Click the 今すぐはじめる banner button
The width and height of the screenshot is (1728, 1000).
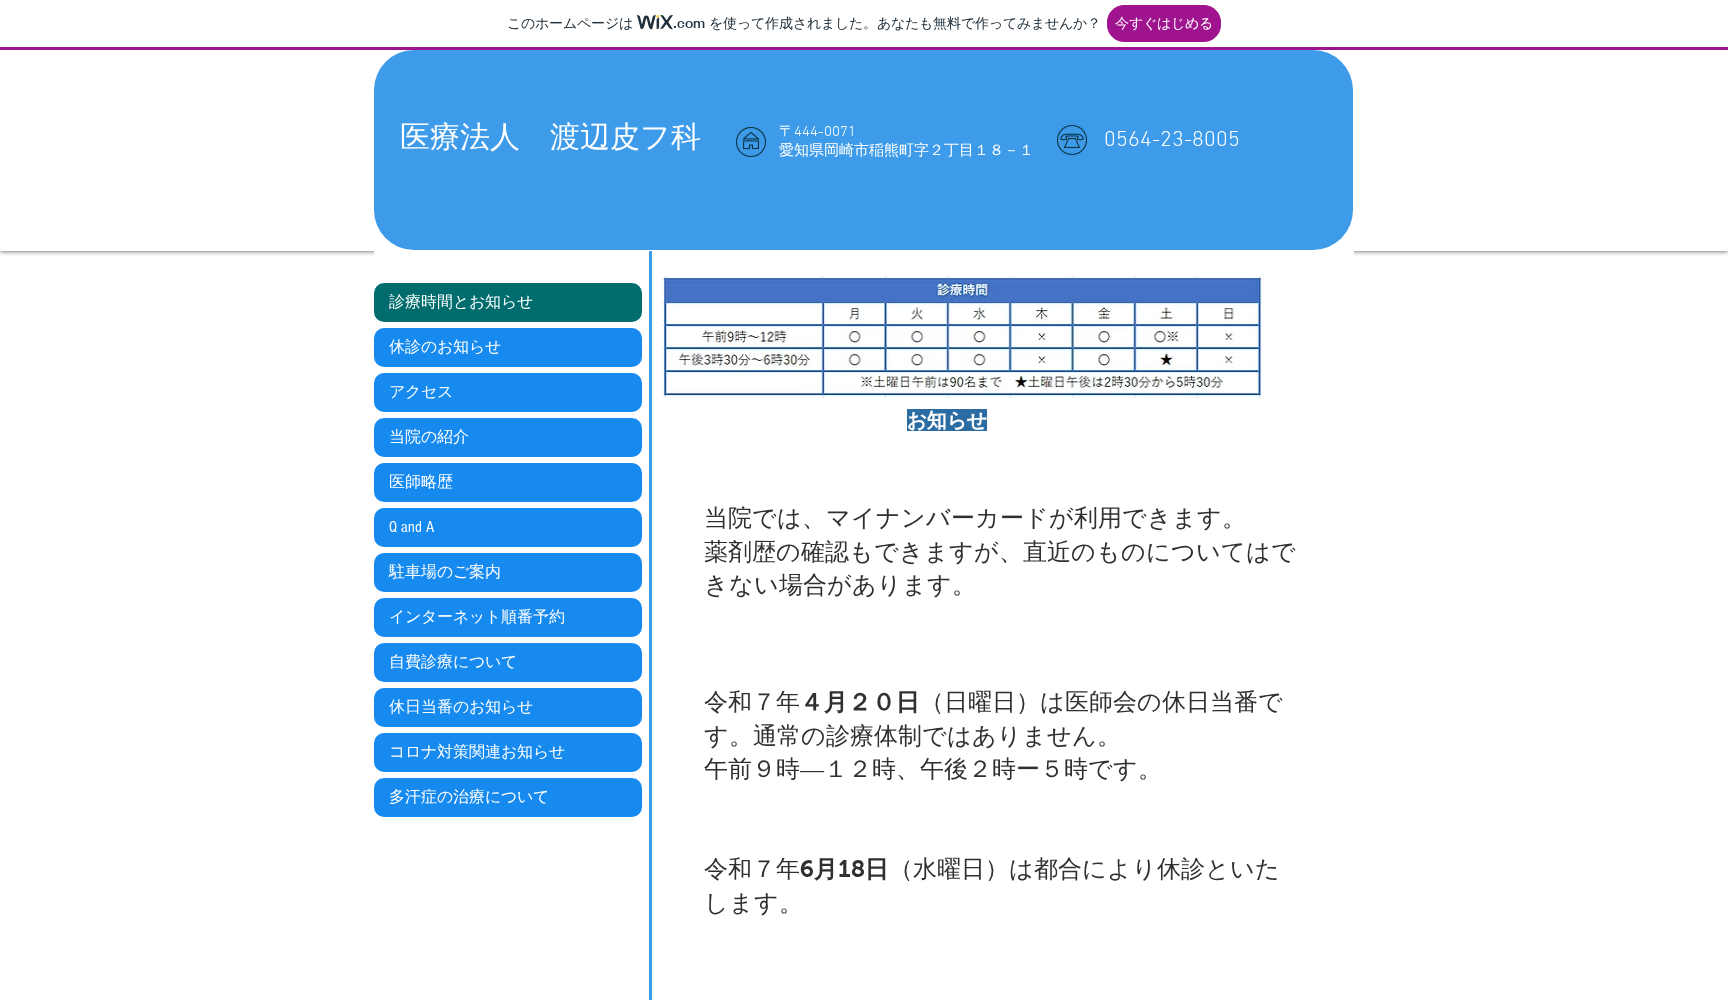[1163, 23]
